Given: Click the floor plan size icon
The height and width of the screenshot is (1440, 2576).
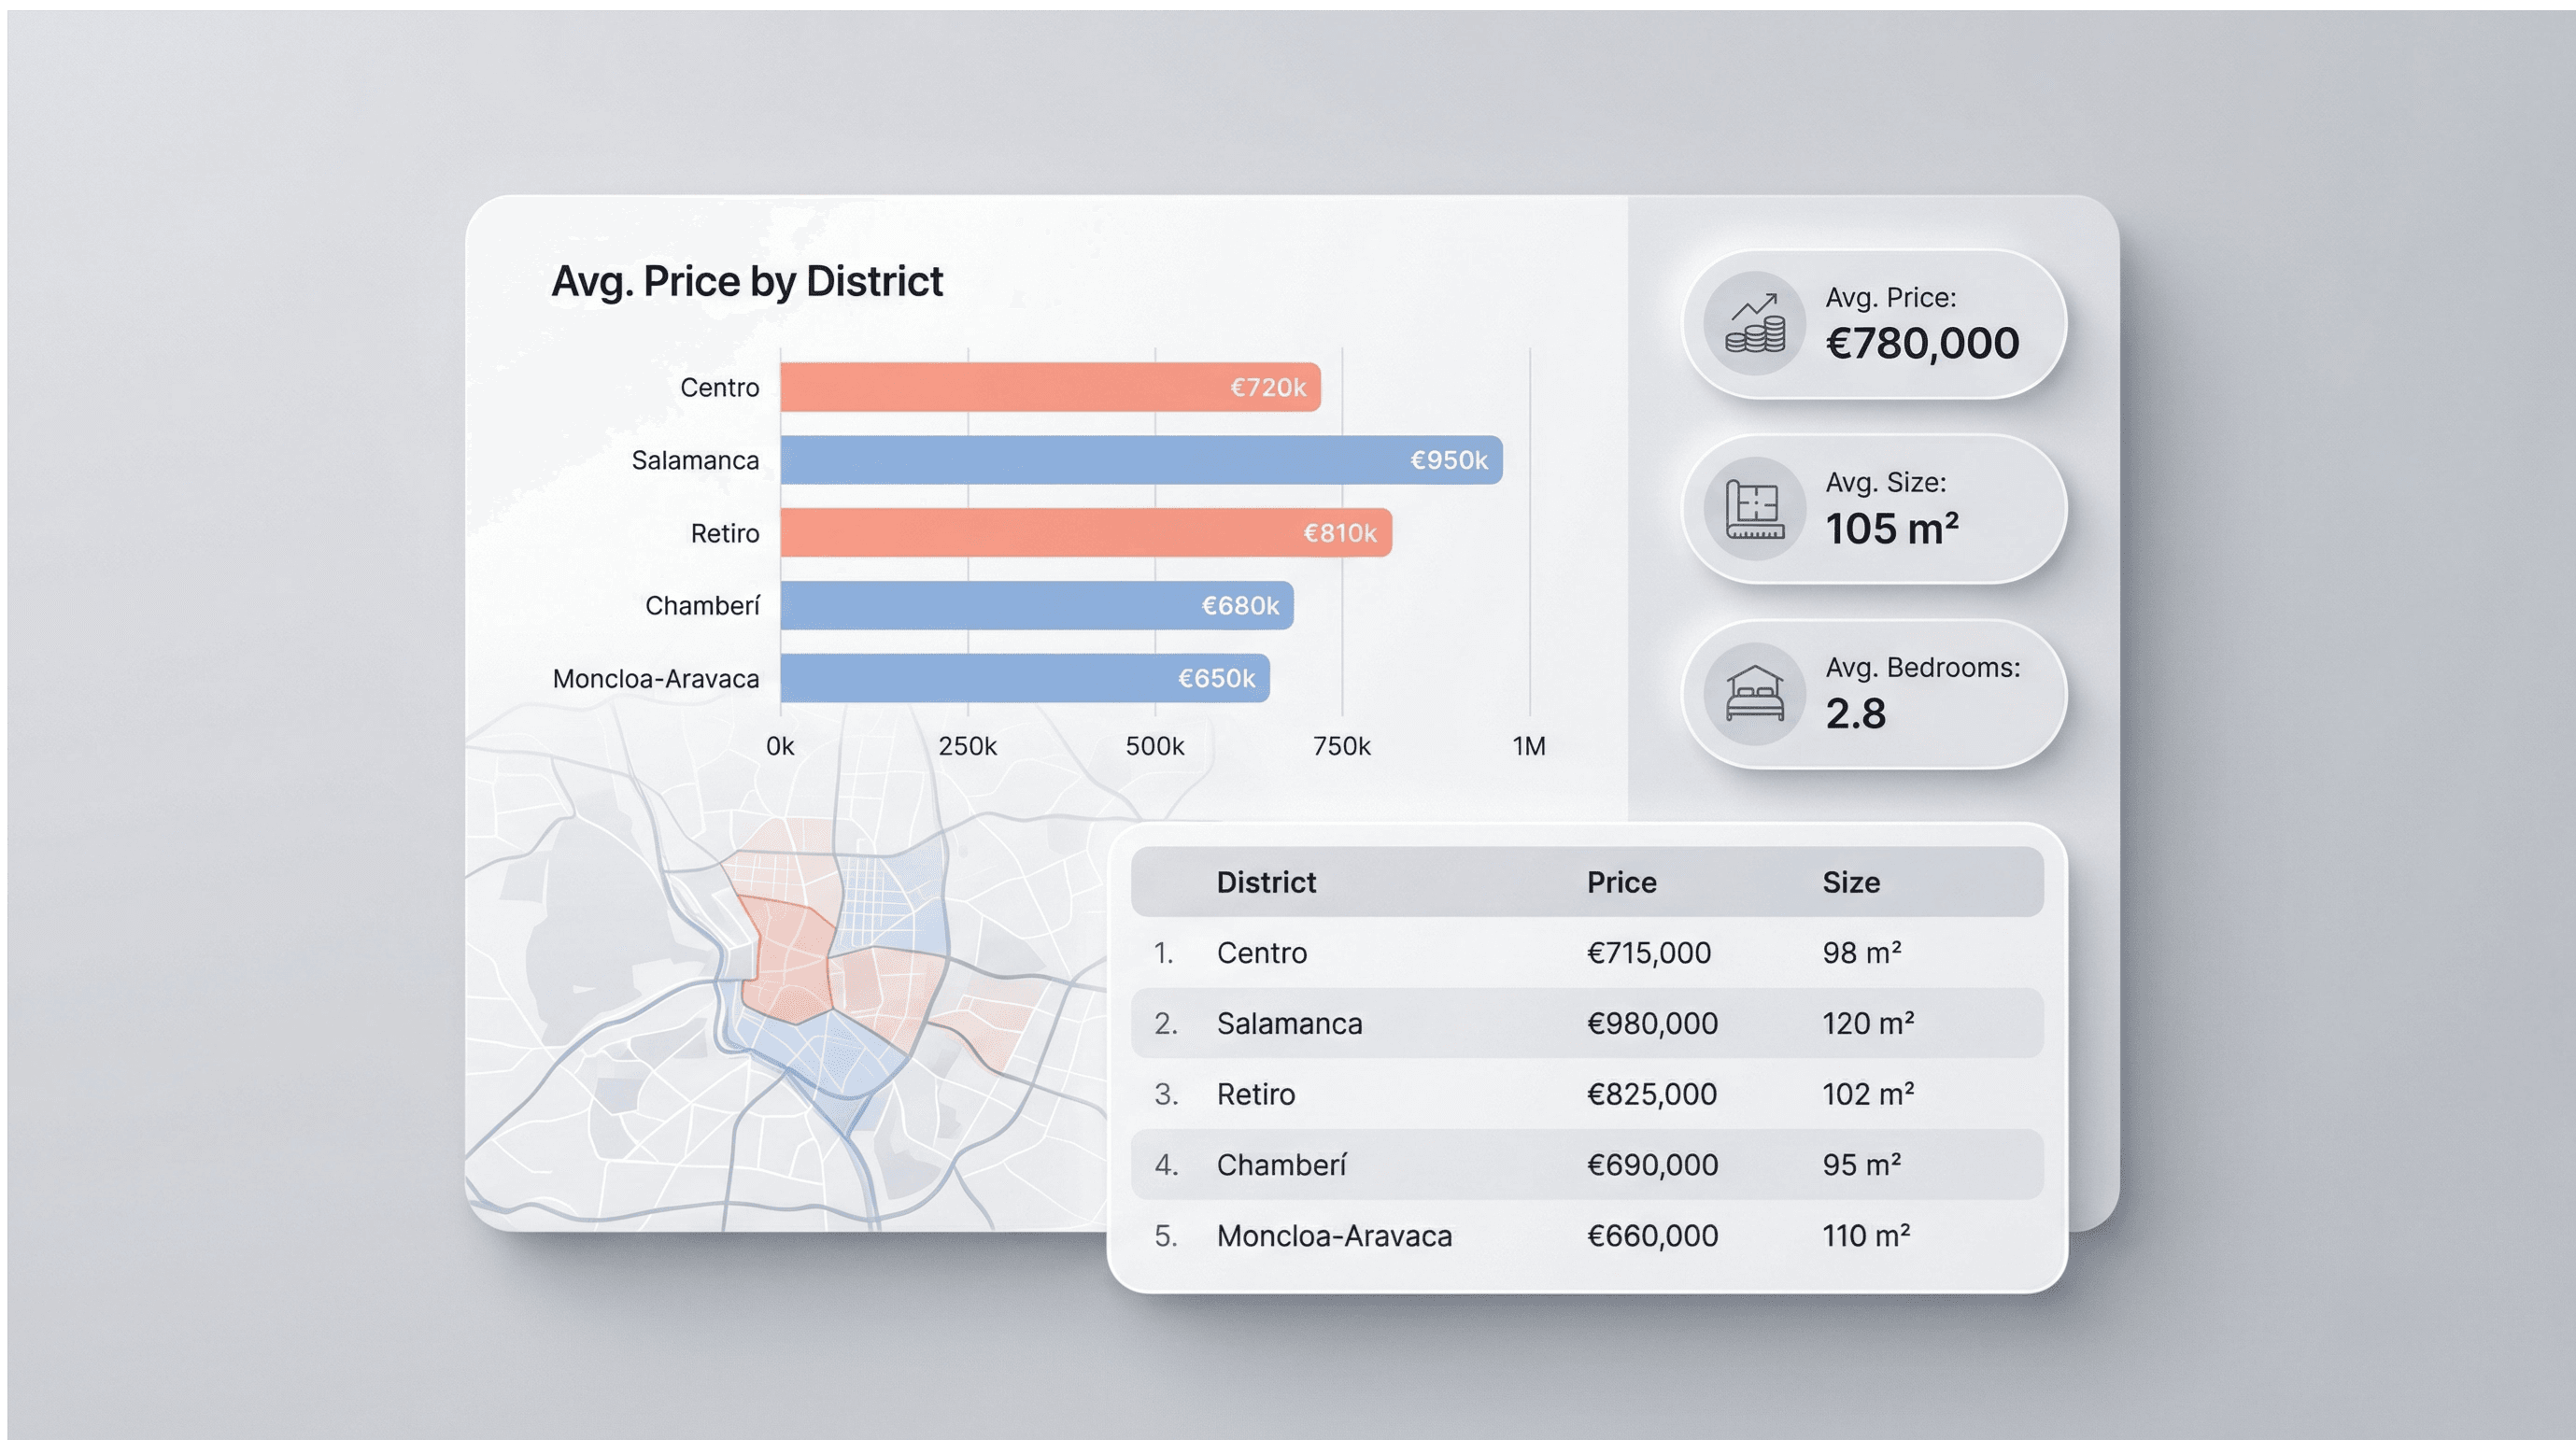Looking at the screenshot, I should tap(1755, 508).
